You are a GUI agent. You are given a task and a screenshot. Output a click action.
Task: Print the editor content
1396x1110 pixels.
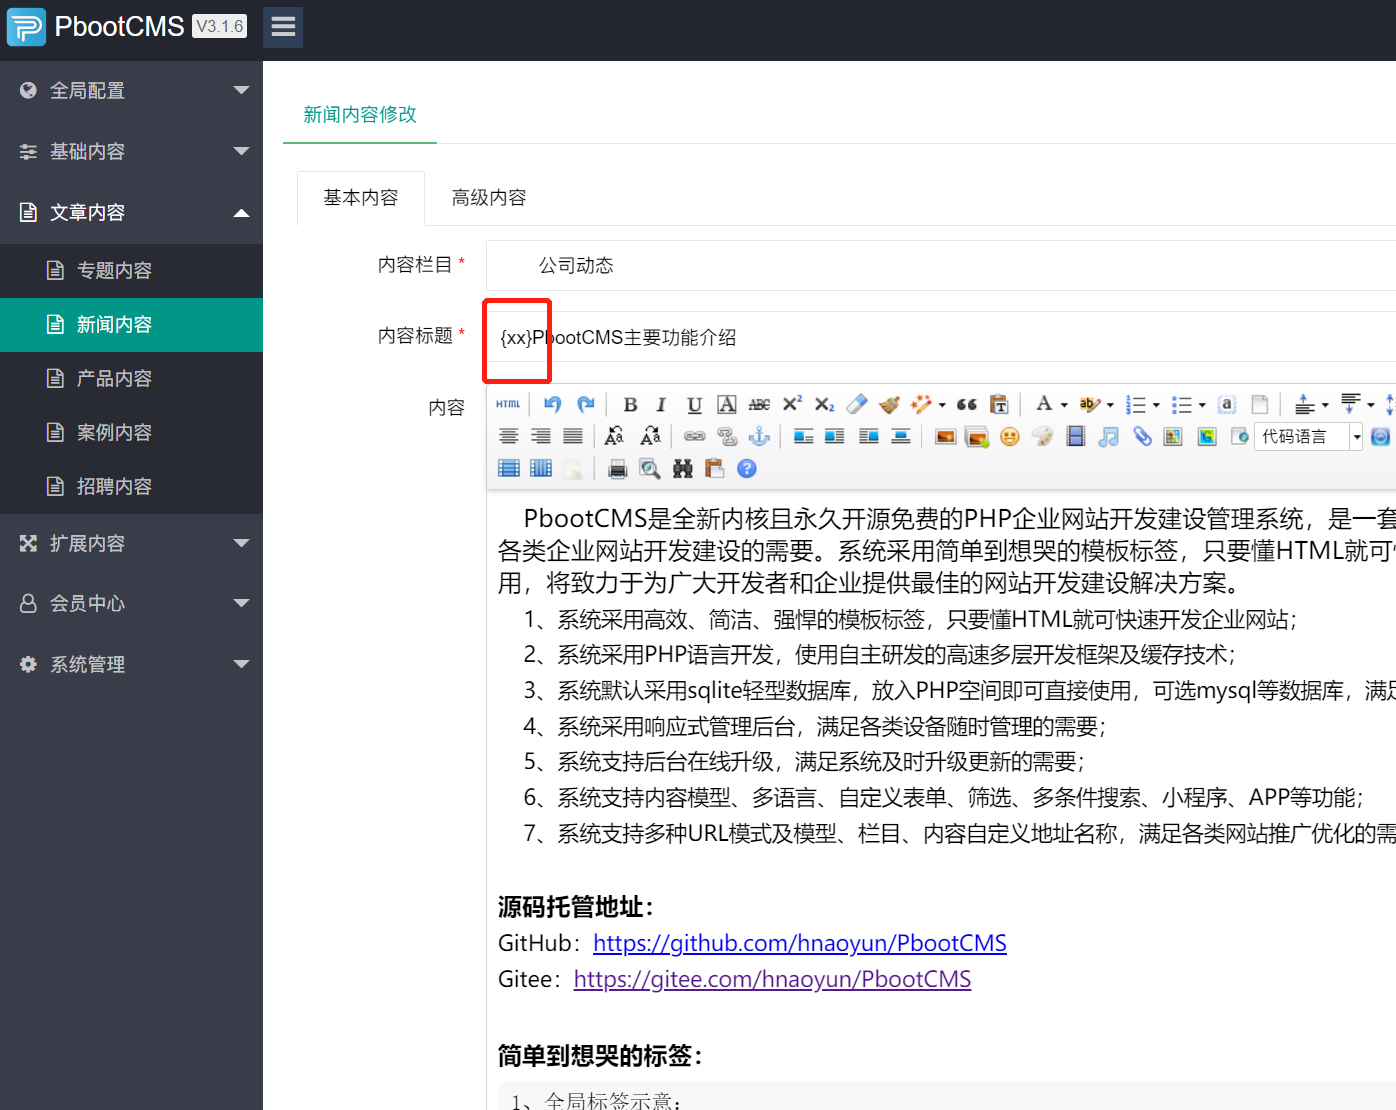pos(618,469)
